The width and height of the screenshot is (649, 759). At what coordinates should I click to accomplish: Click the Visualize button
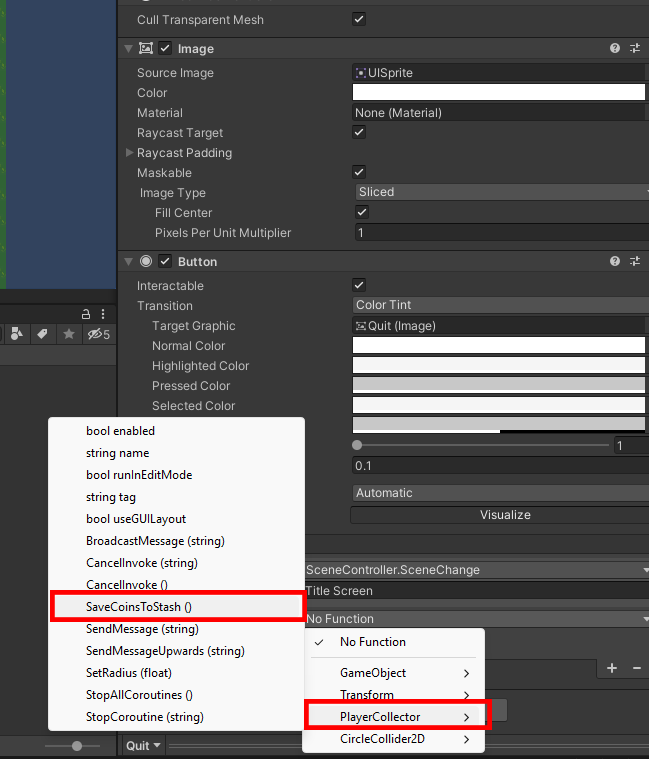[x=500, y=515]
